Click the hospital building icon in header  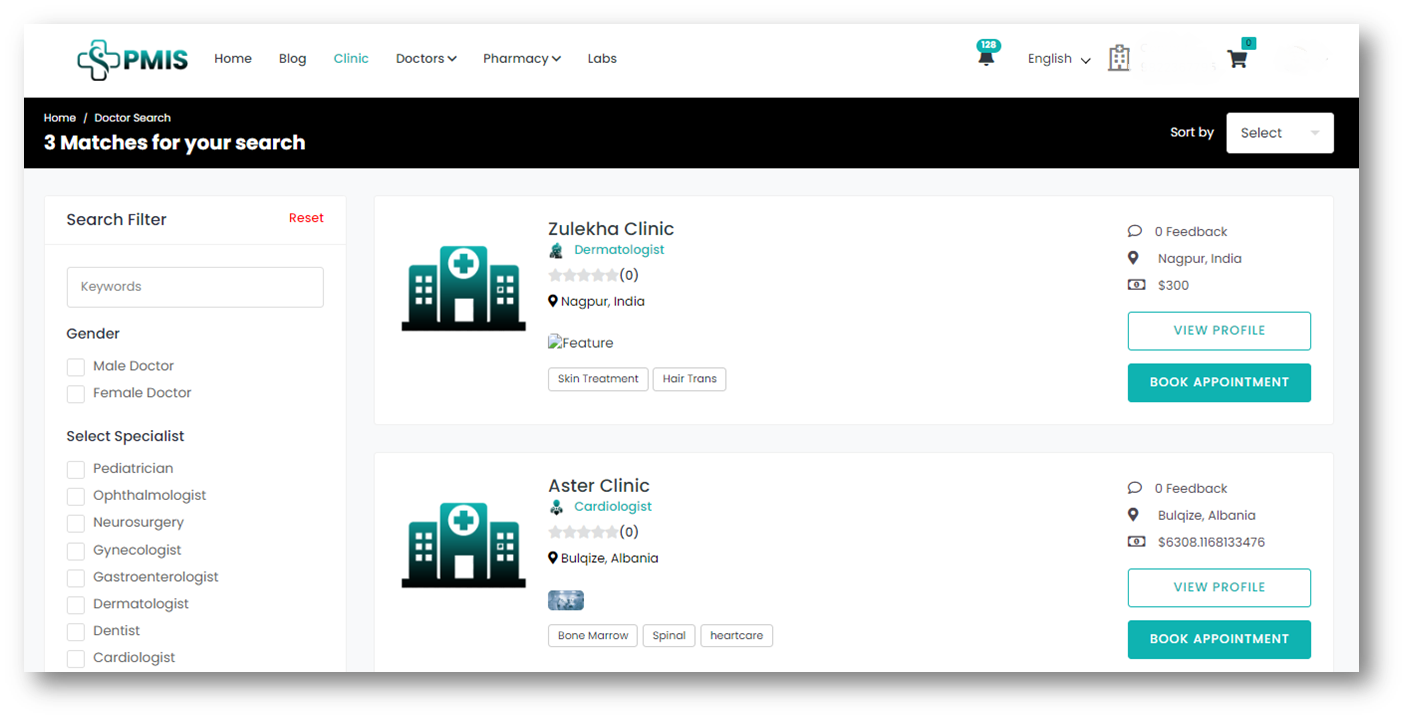coord(1119,57)
